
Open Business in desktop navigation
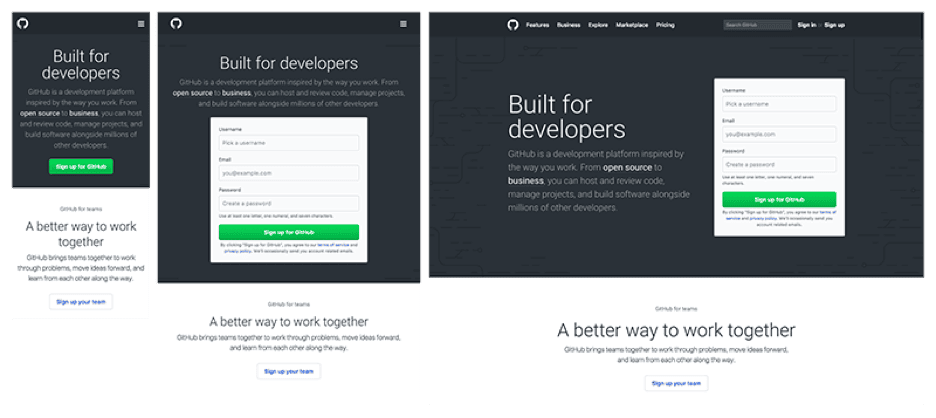(568, 25)
